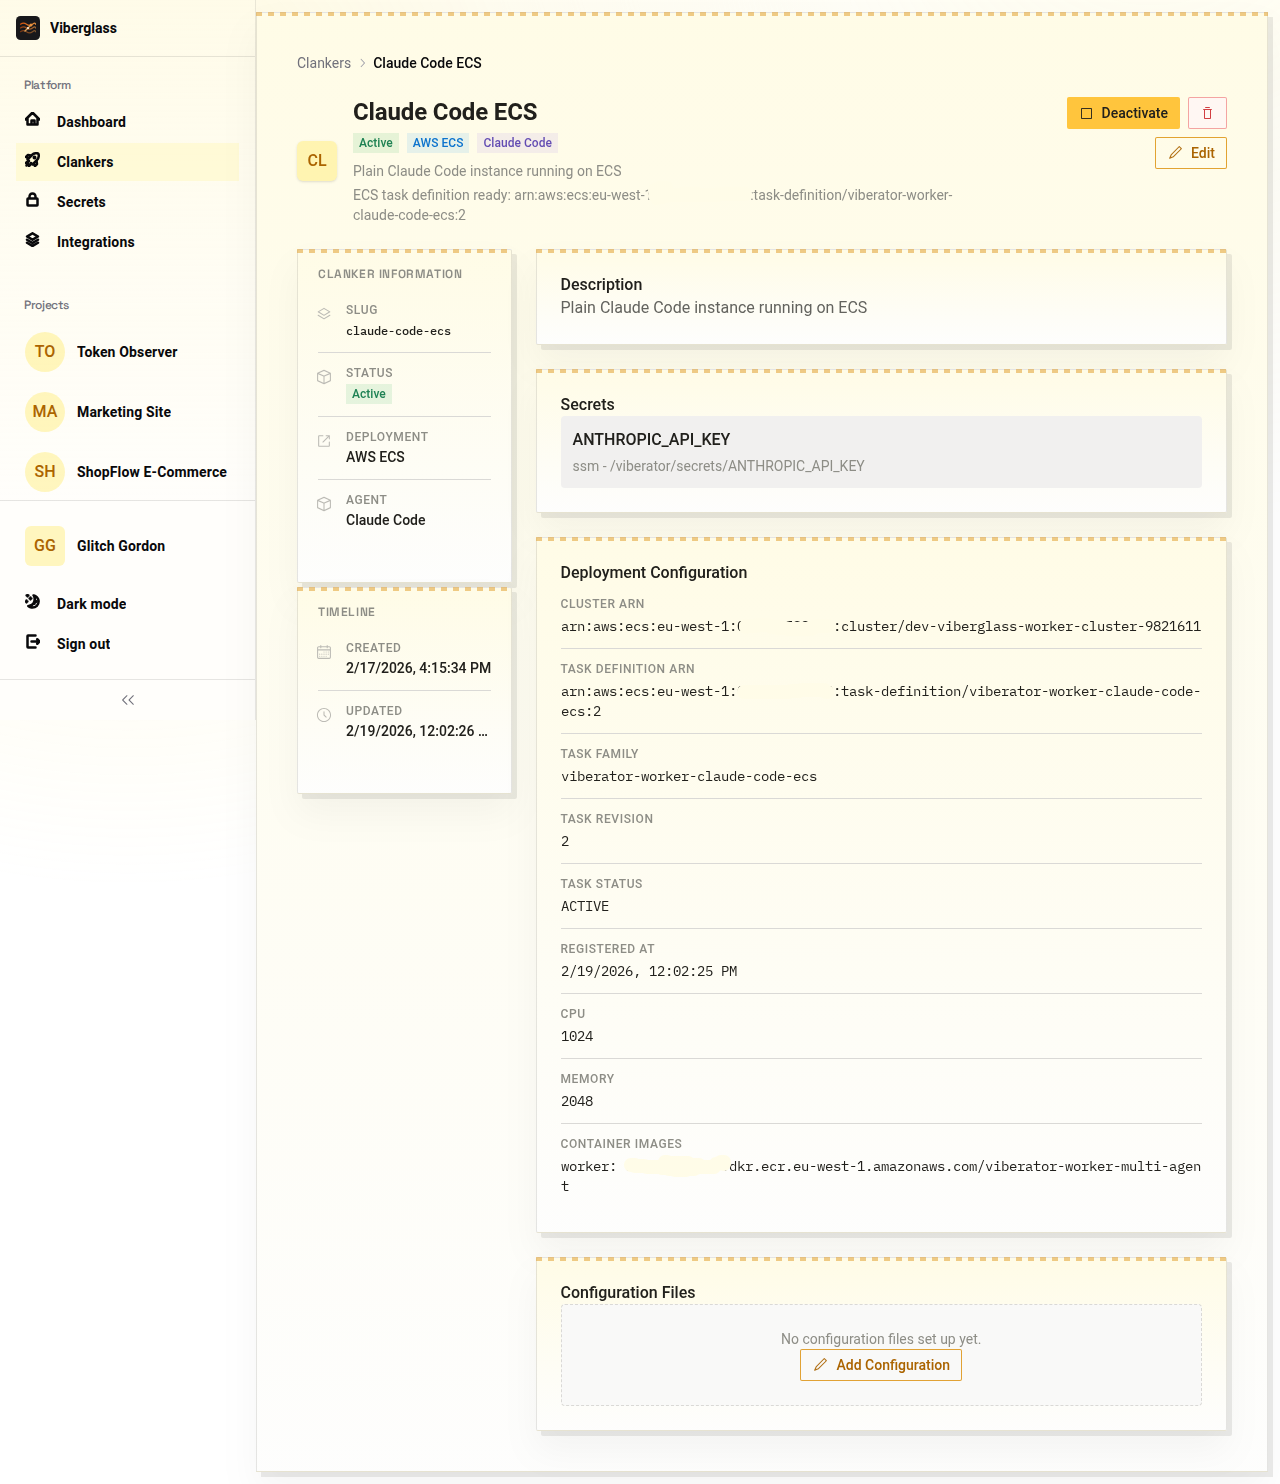Open the ShopFlow E-Commerce project
The image size is (1280, 1484).
tap(151, 472)
